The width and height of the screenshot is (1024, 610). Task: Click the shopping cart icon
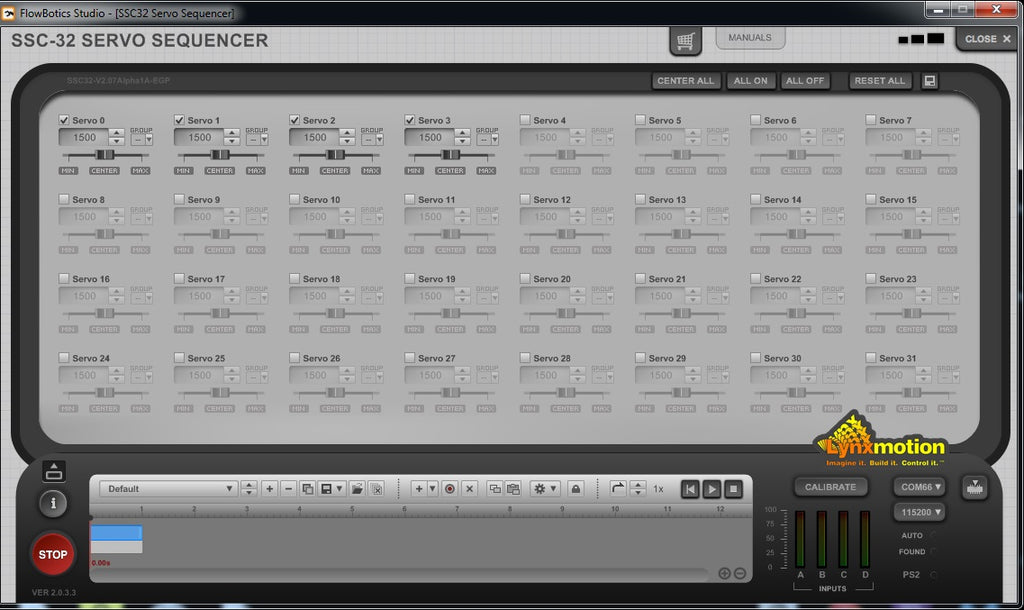pyautogui.click(x=685, y=41)
